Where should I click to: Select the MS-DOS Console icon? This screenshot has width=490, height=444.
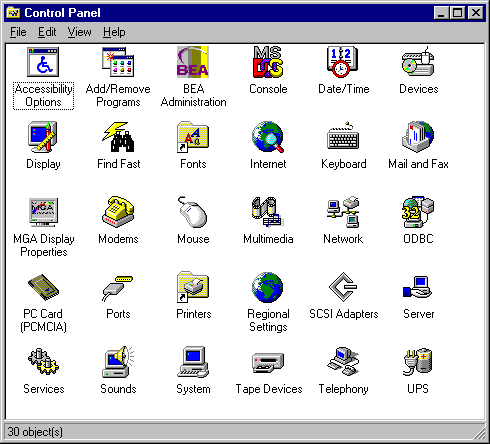click(x=268, y=62)
